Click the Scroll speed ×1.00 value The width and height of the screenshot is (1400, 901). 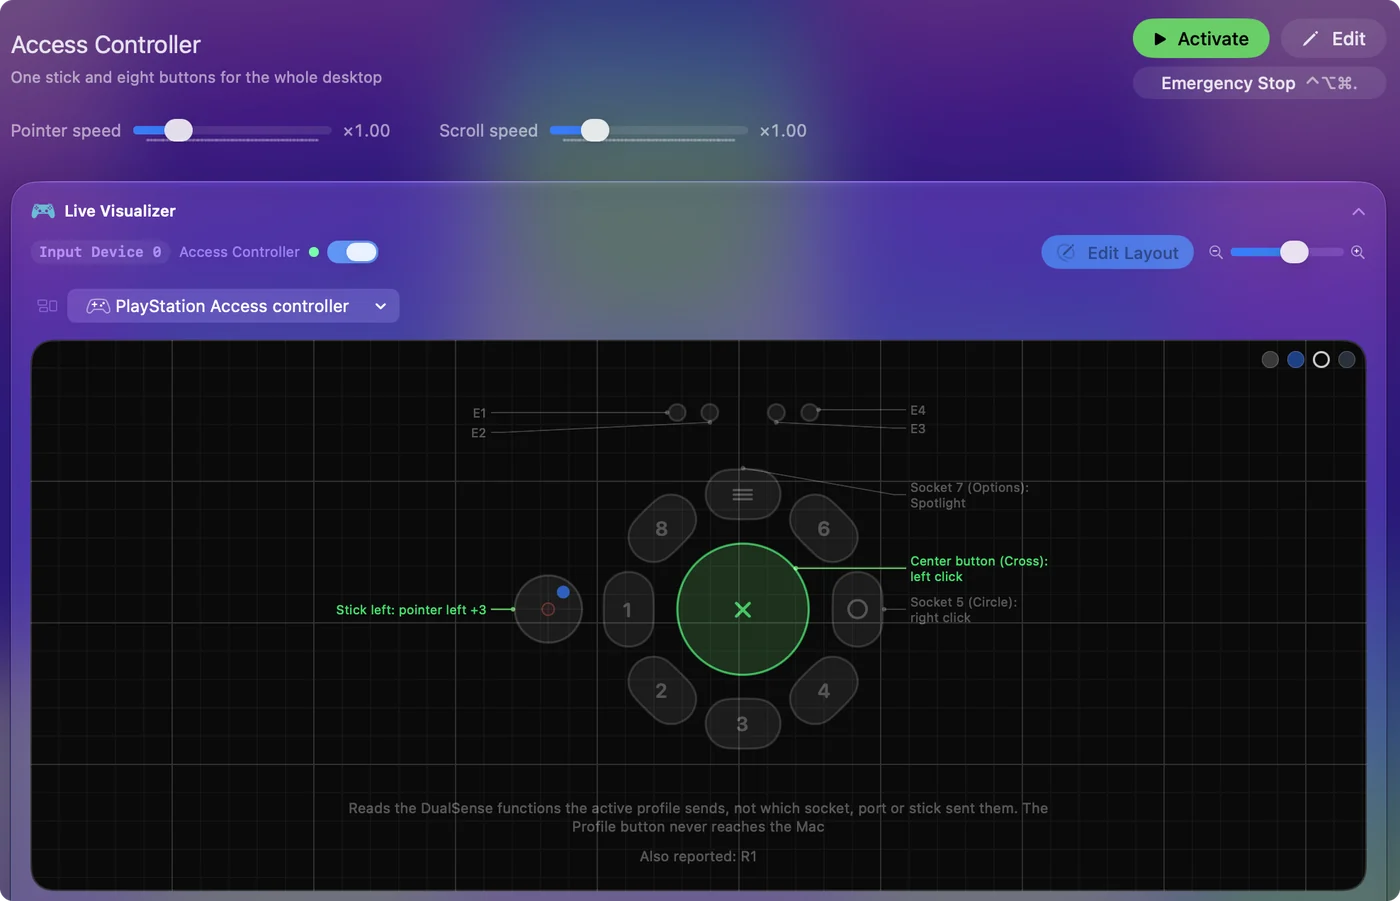point(783,131)
